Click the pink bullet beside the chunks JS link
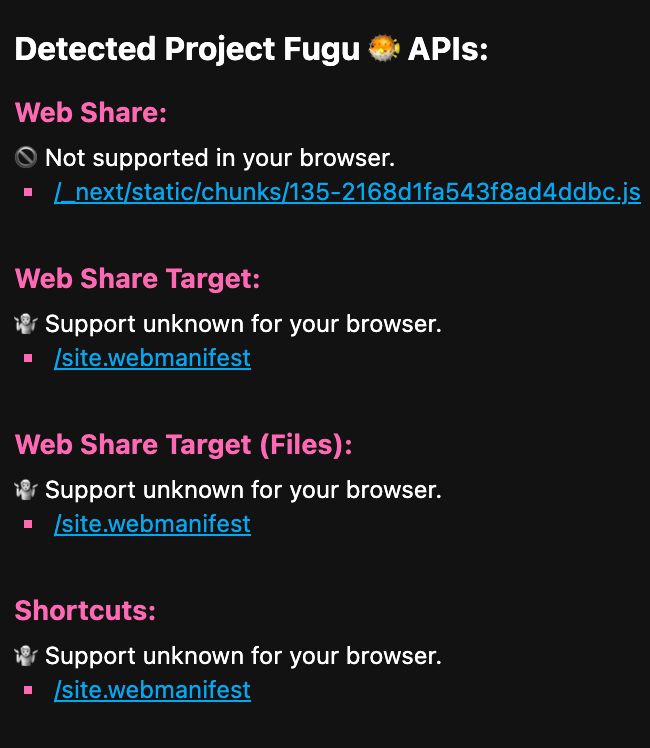The height and width of the screenshot is (748, 650). pos(28,192)
